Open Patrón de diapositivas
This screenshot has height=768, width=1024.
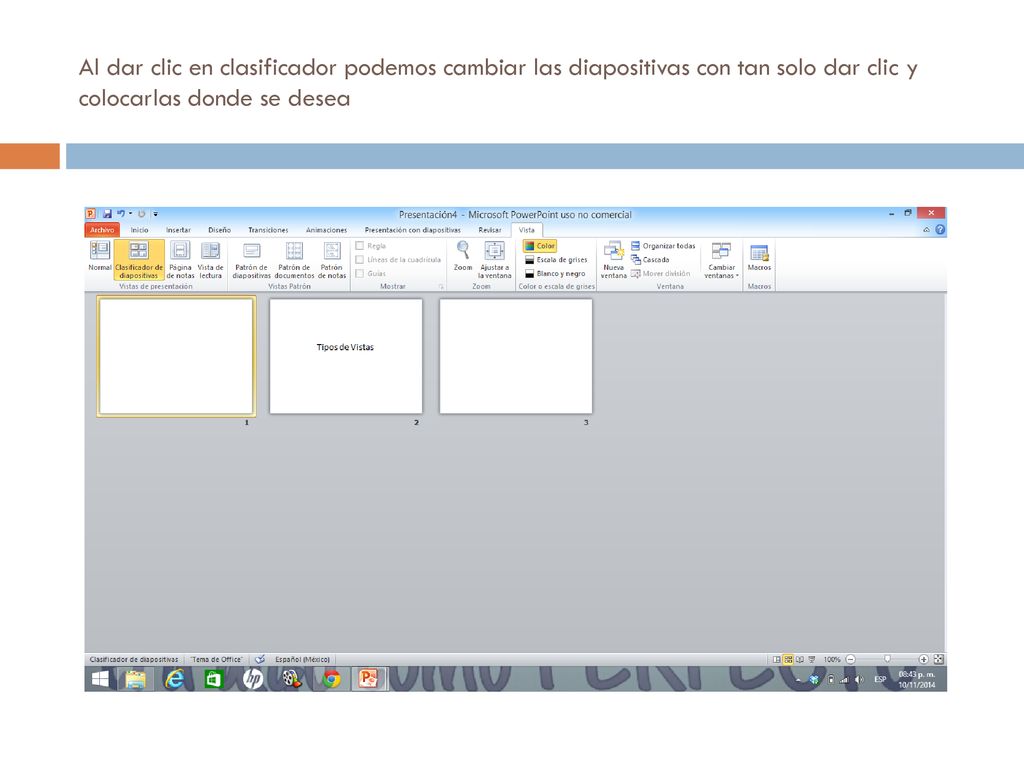click(251, 259)
